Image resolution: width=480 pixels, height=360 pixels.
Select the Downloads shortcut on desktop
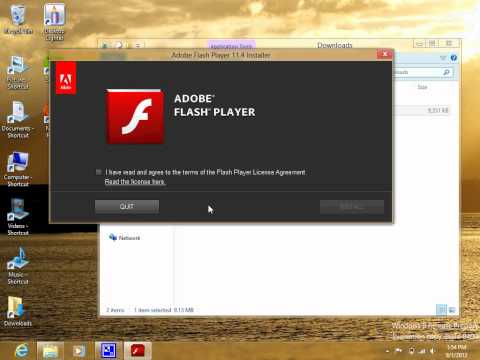tap(18, 311)
